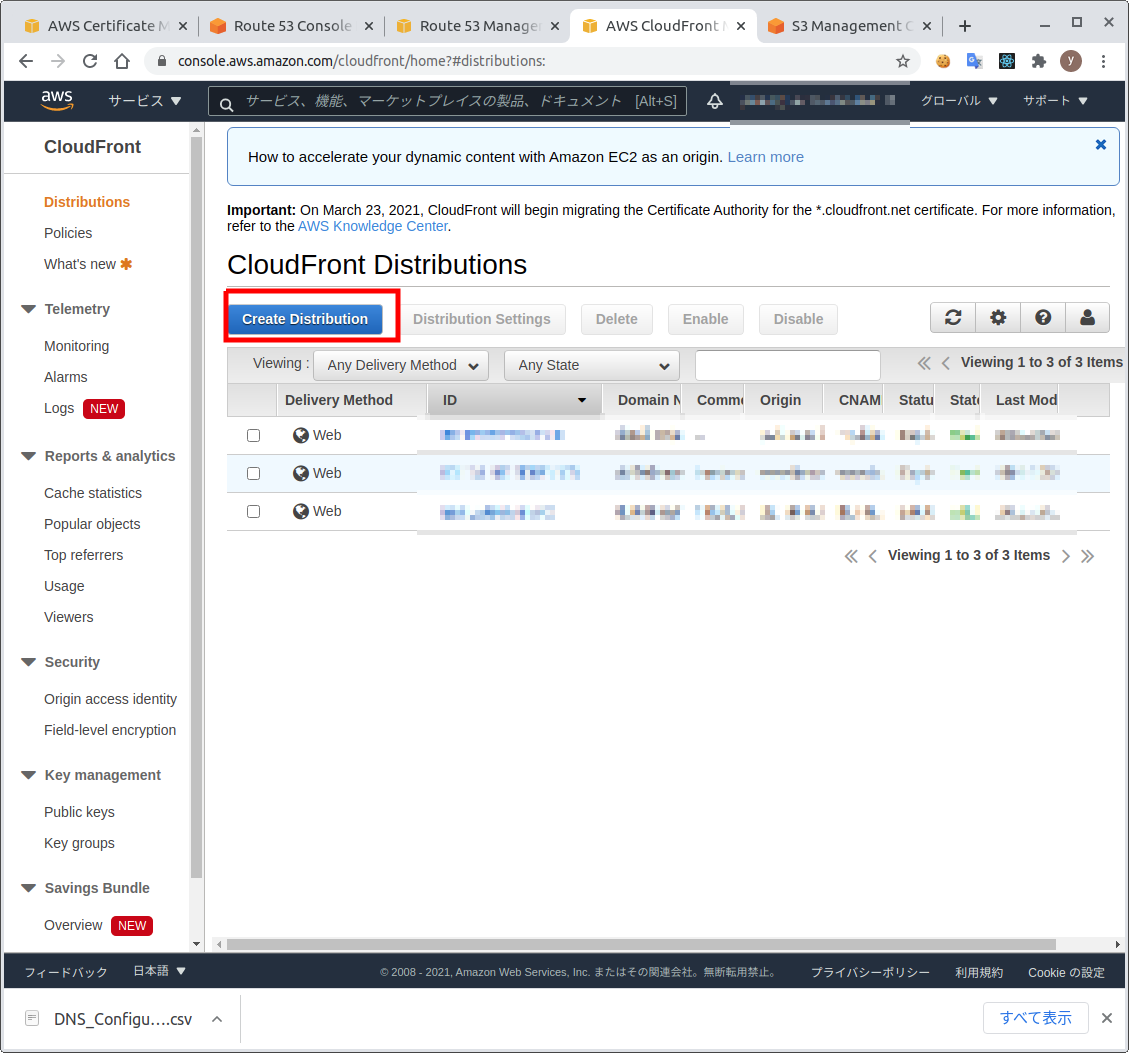This screenshot has width=1129, height=1053.
Task: Reload the browser page
Action: point(90,61)
